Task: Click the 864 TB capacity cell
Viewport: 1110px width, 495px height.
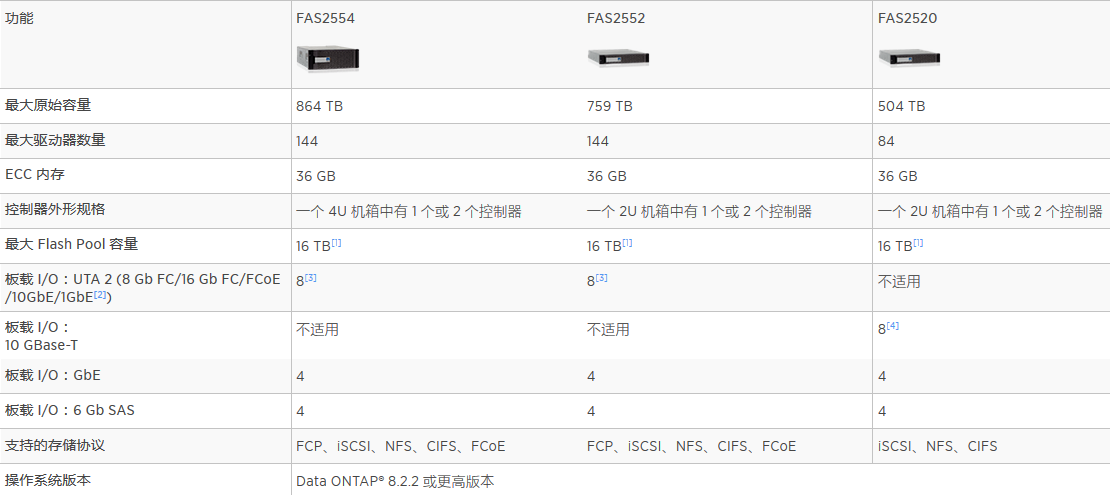Action: click(319, 106)
